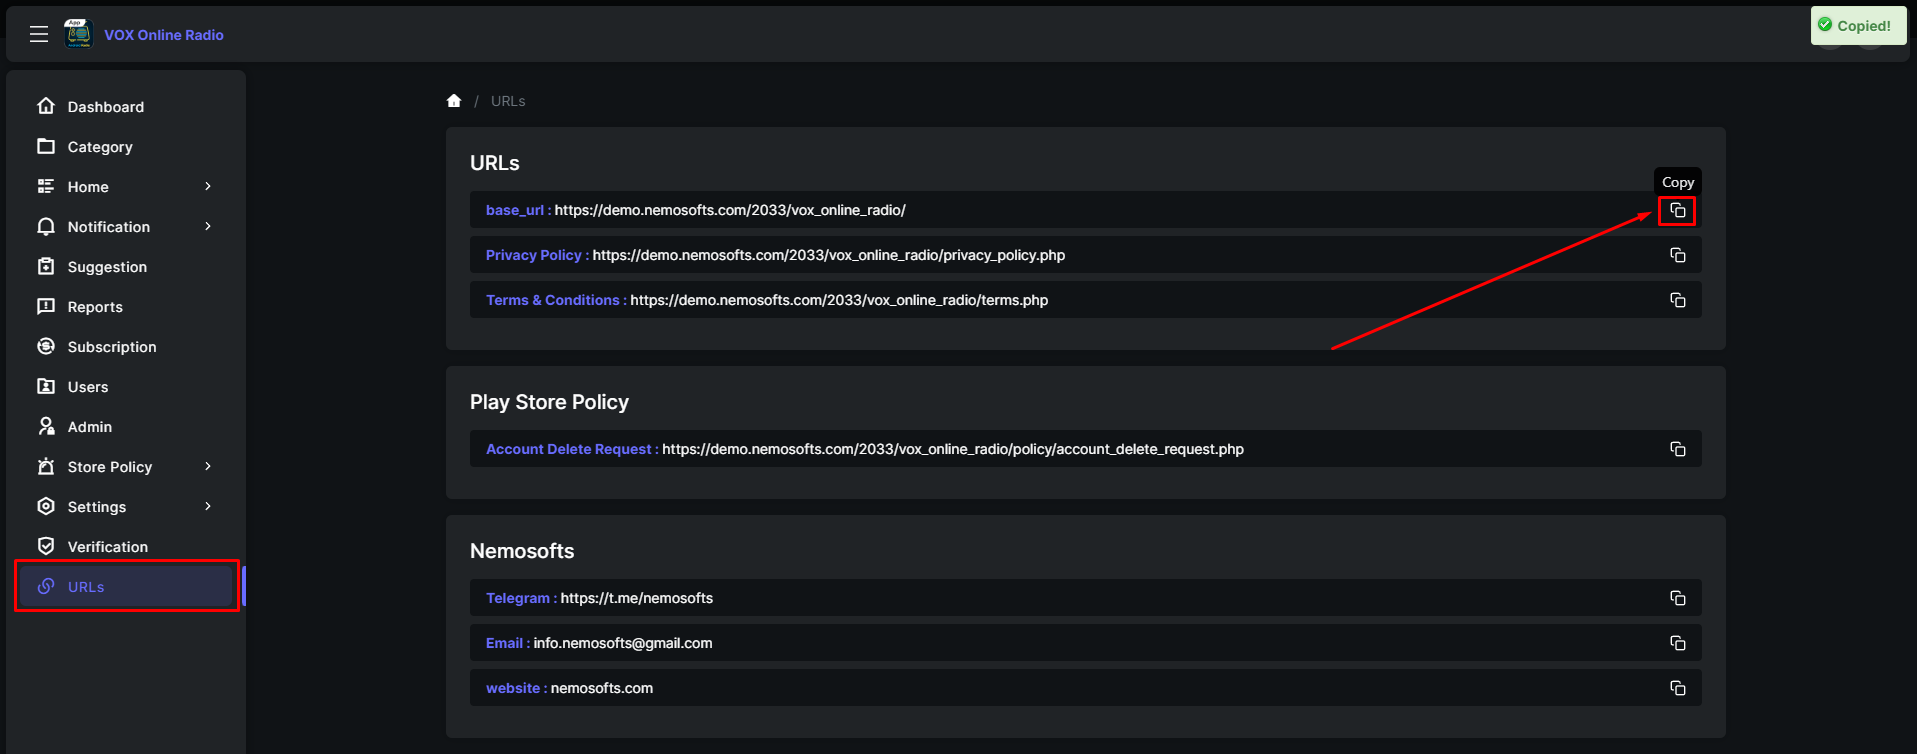The image size is (1917, 754).
Task: Click the https://t.me/nemosofts text
Action: [637, 598]
